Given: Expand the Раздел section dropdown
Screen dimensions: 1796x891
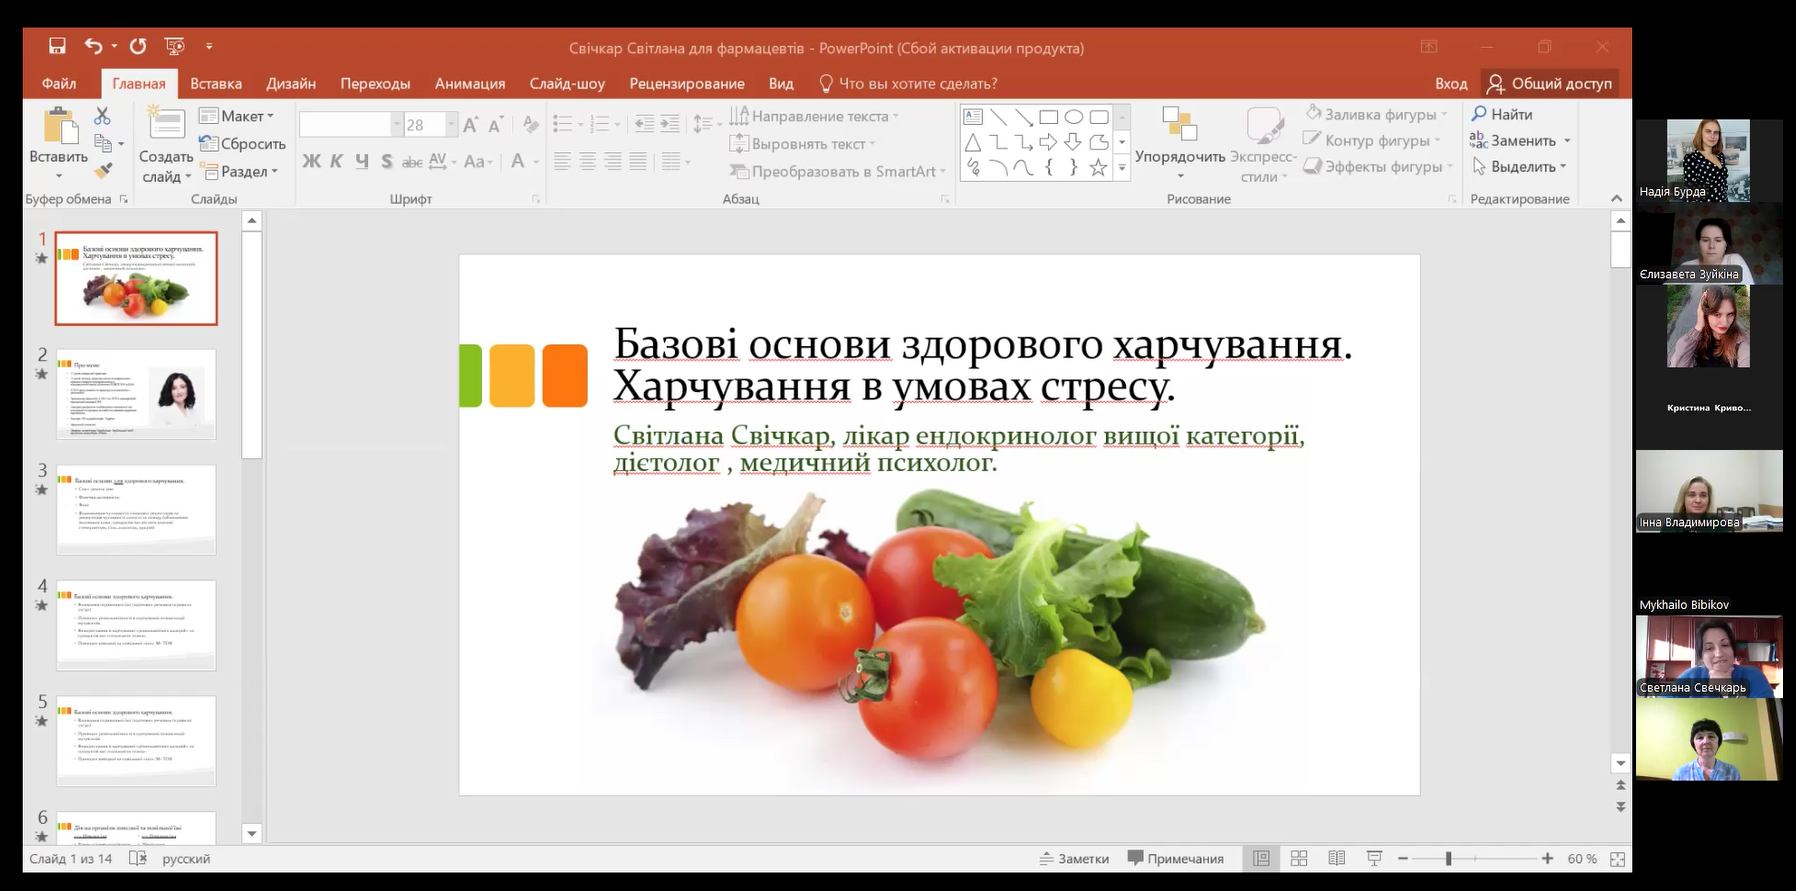Looking at the screenshot, I should point(239,171).
